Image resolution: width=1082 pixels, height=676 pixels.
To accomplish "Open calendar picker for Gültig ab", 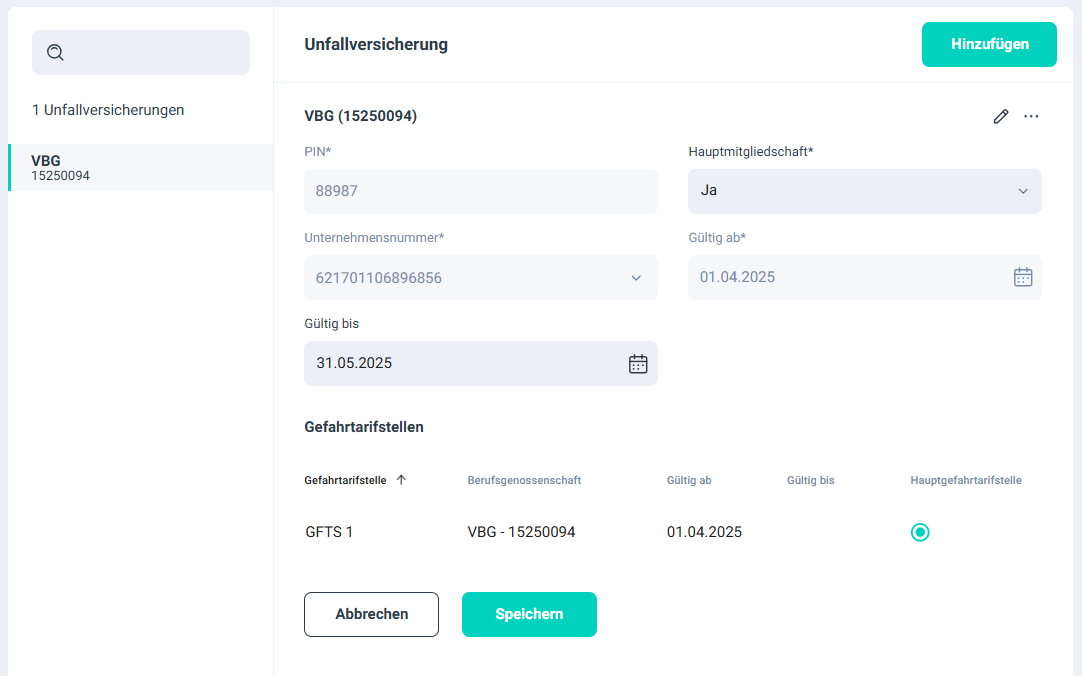I will [x=1022, y=277].
